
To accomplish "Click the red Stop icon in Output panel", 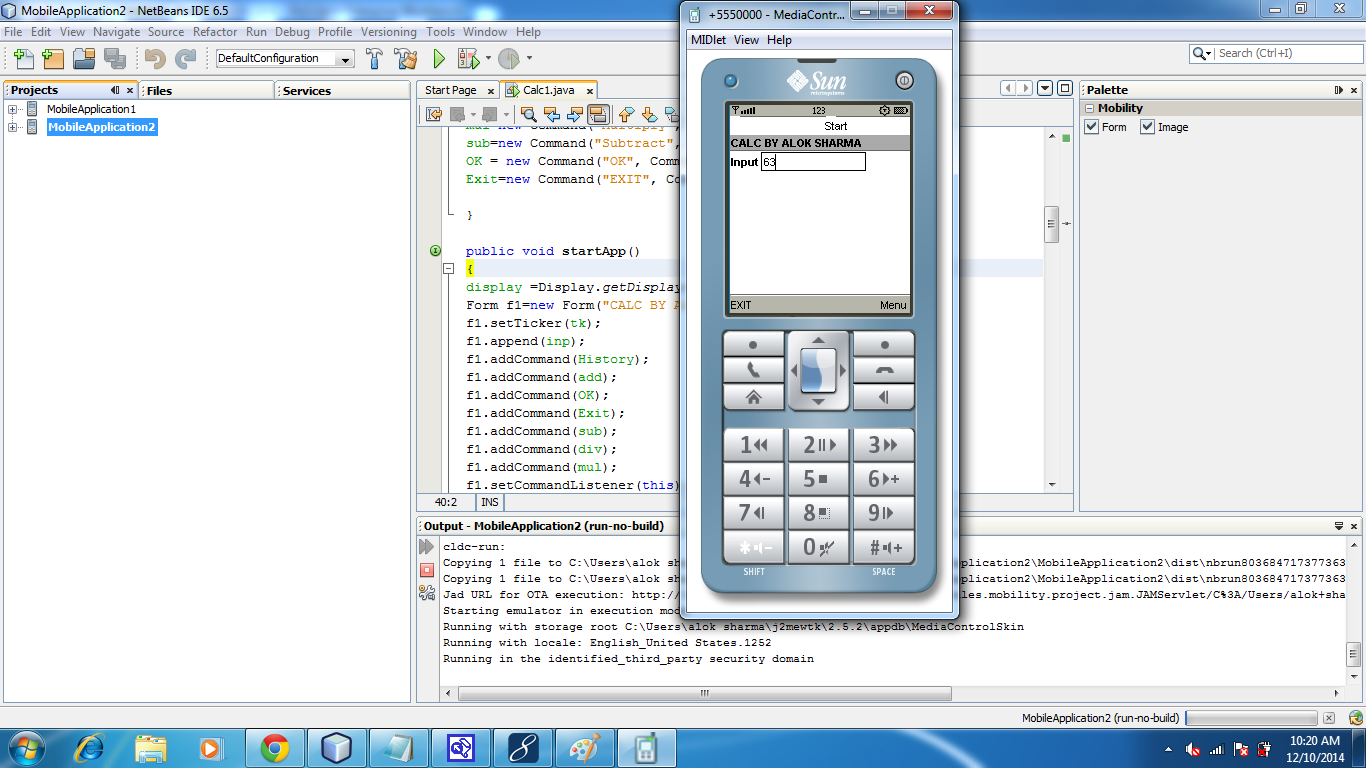I will coord(427,570).
